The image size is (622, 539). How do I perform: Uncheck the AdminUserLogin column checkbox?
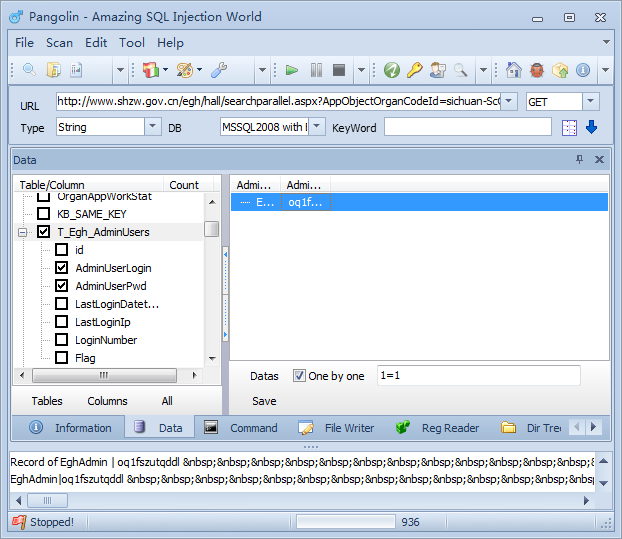tap(61, 268)
